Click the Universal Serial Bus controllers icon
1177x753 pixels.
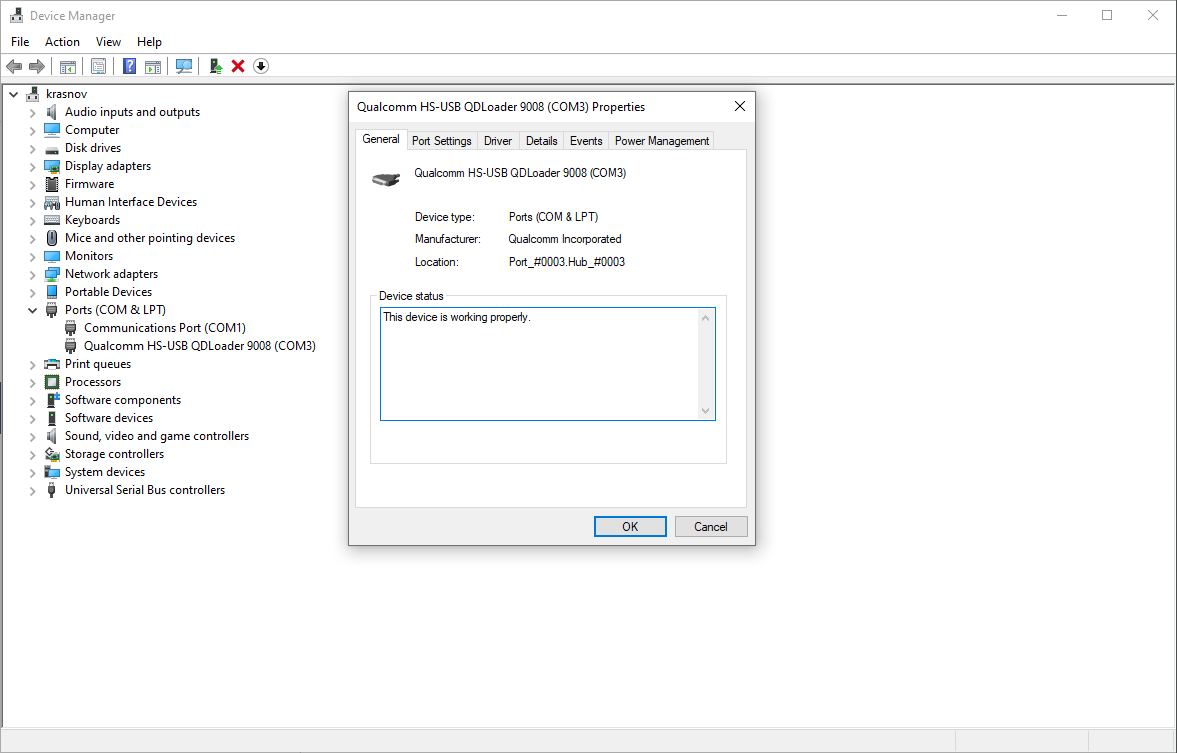pyautogui.click(x=52, y=490)
